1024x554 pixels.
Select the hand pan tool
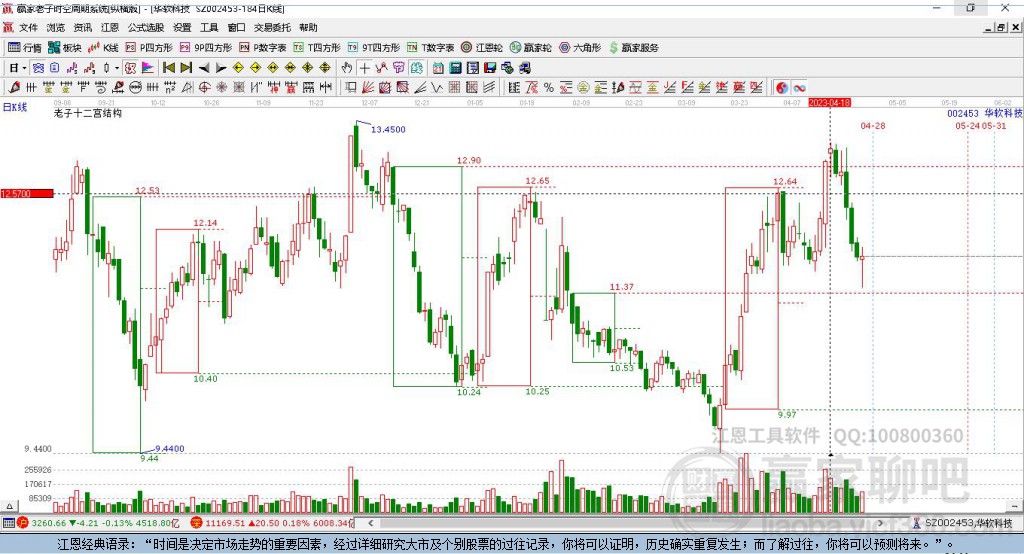click(x=347, y=68)
